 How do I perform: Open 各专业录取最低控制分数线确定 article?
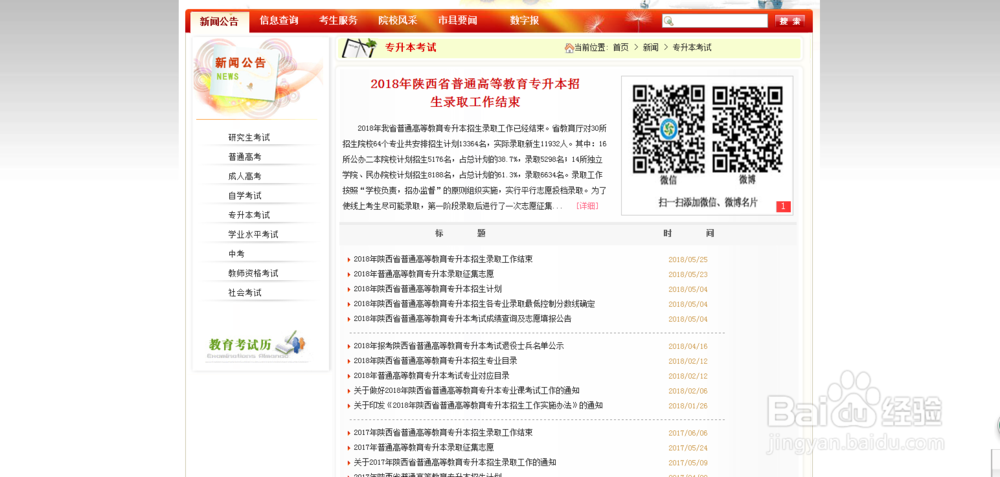[x=474, y=304]
